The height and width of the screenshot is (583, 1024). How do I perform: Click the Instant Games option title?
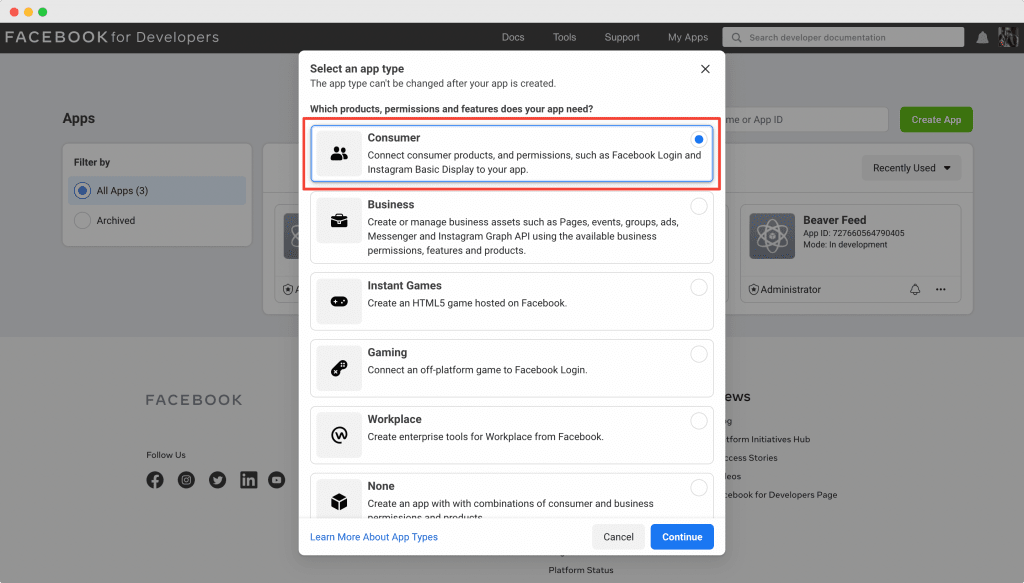tap(404, 285)
